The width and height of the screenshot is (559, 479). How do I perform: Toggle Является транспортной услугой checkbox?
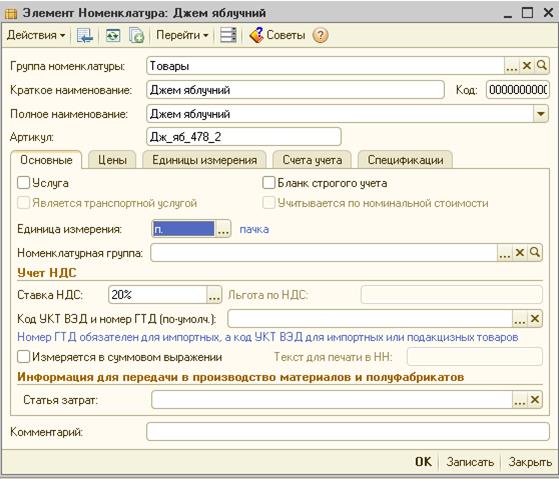(24, 203)
